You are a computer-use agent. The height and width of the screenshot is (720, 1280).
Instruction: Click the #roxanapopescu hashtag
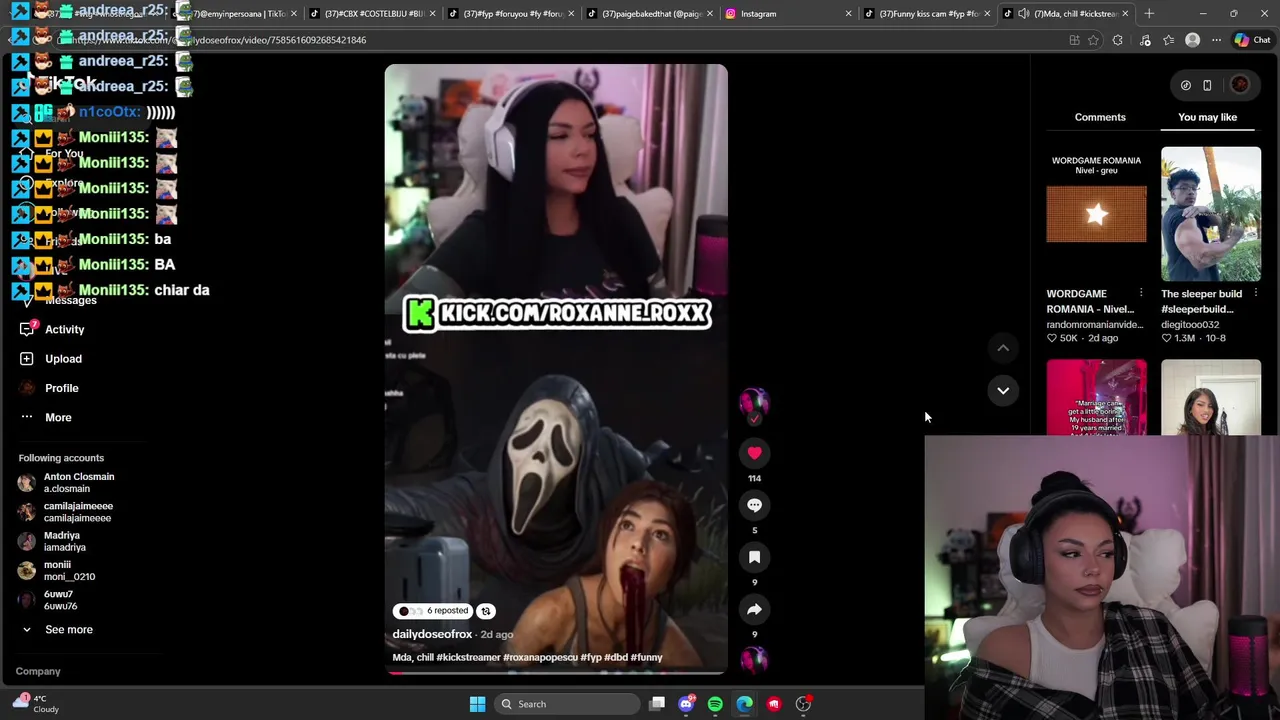point(540,657)
